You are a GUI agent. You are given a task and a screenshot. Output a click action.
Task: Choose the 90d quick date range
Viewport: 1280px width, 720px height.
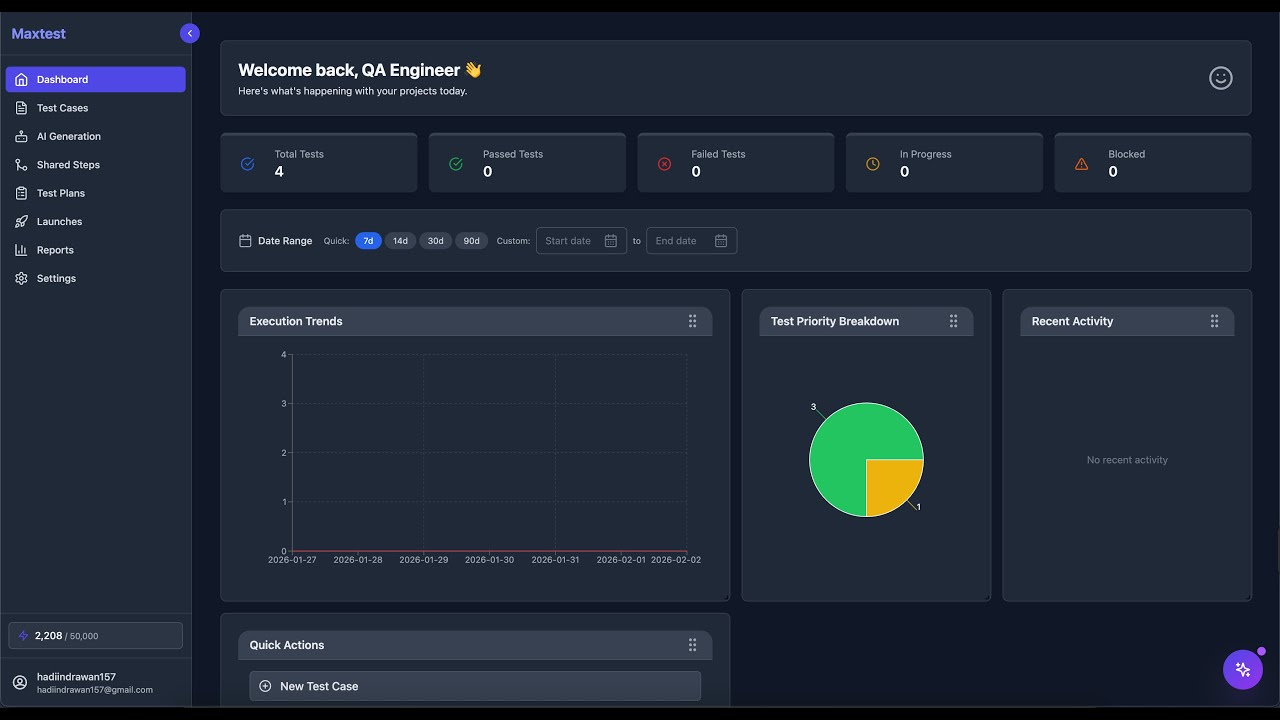click(x=471, y=241)
